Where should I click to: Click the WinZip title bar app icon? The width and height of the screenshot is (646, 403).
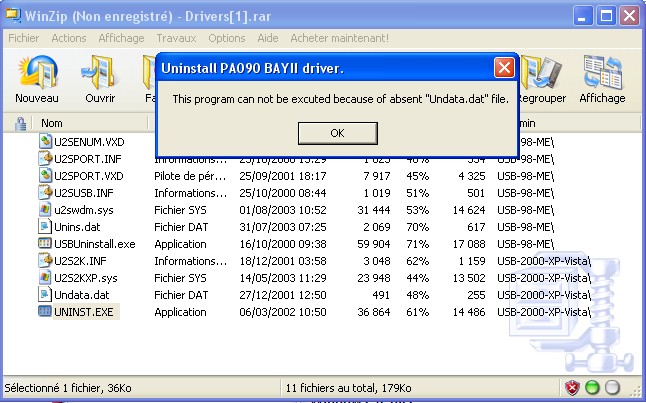(14, 15)
